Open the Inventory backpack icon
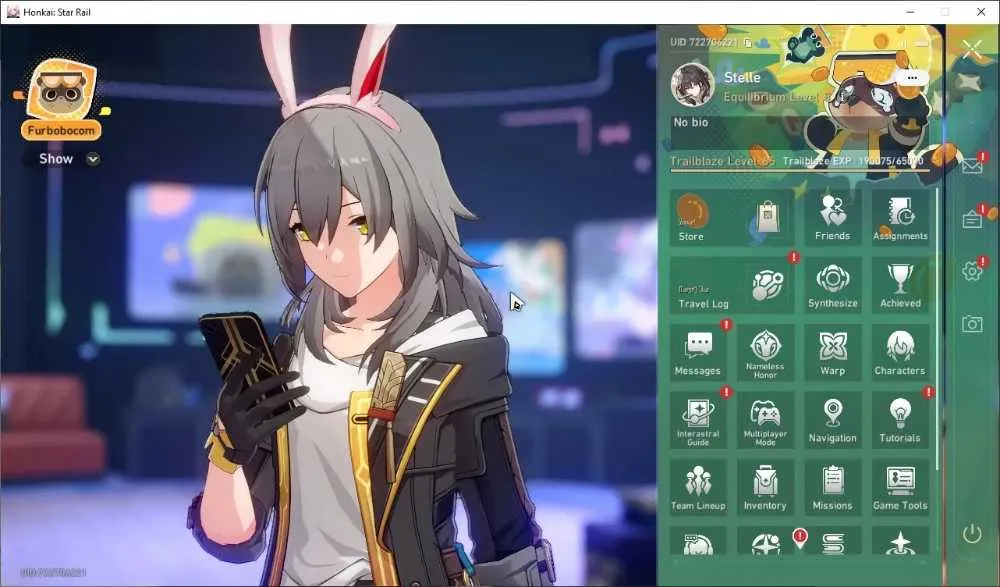 point(765,488)
